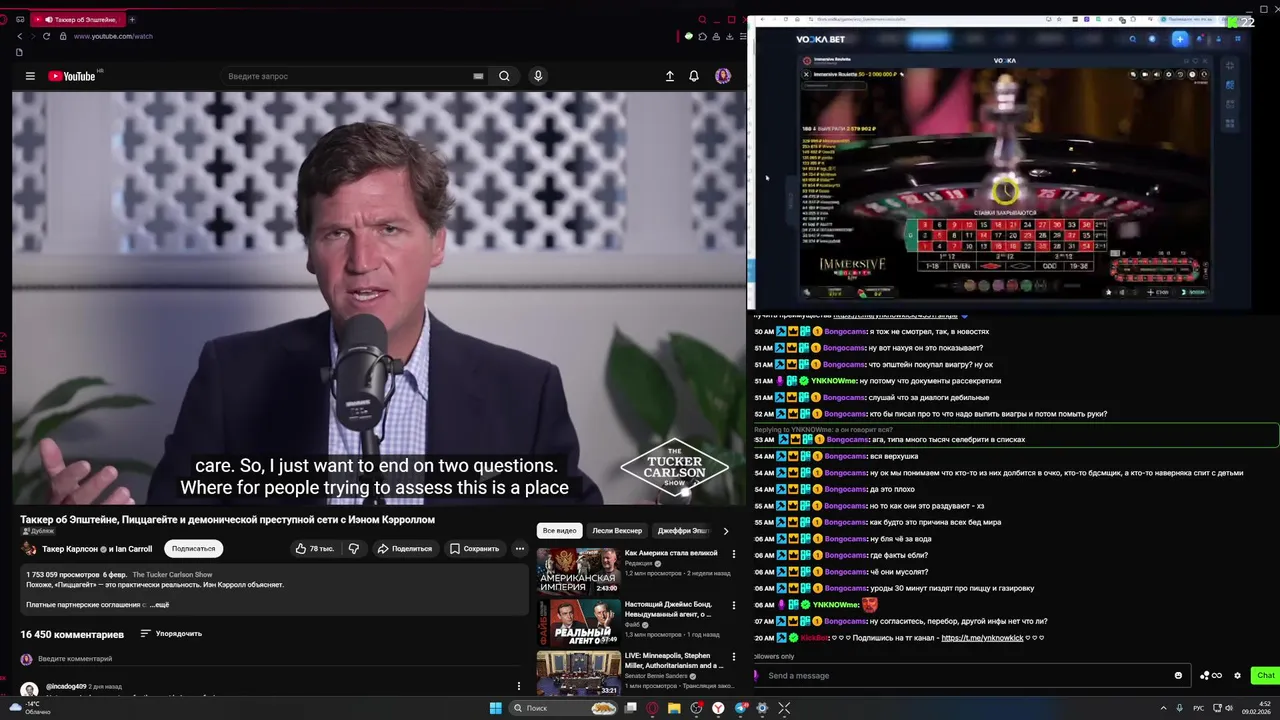Viewport: 1280px width, 720px height.
Task: Open browser downloads icon in address bar row
Action: pos(730,36)
